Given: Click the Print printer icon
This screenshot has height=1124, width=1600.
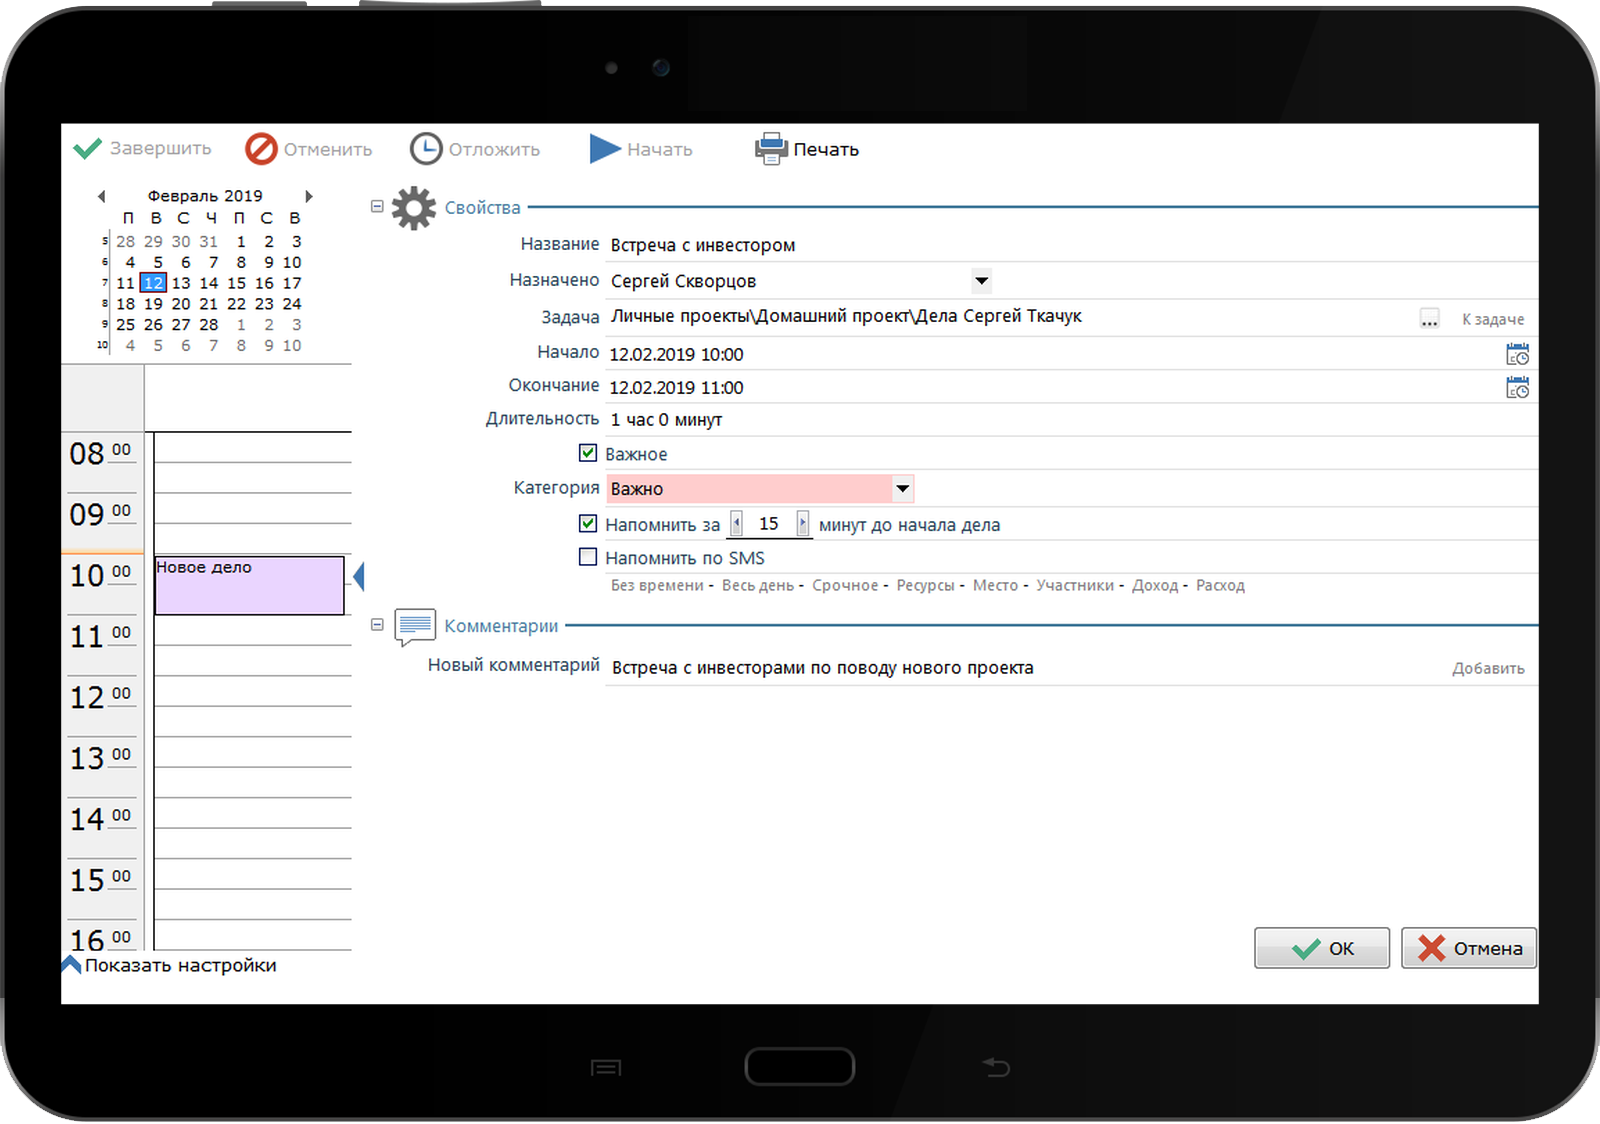Looking at the screenshot, I should pos(771,149).
